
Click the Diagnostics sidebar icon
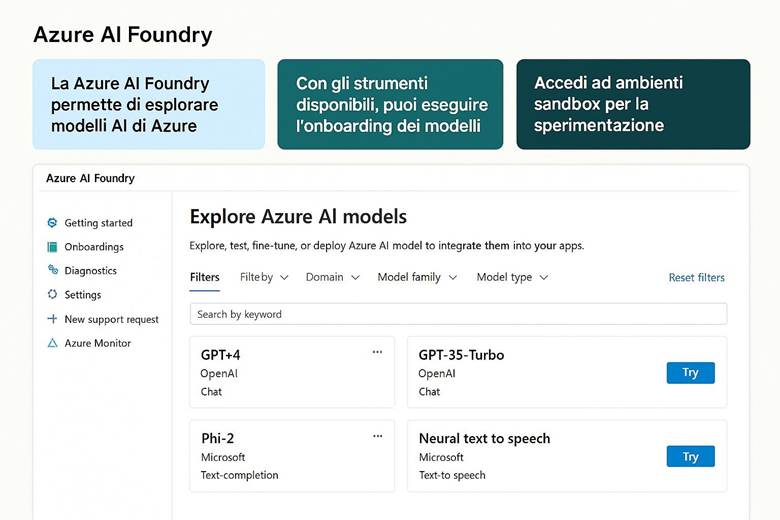[x=52, y=270]
